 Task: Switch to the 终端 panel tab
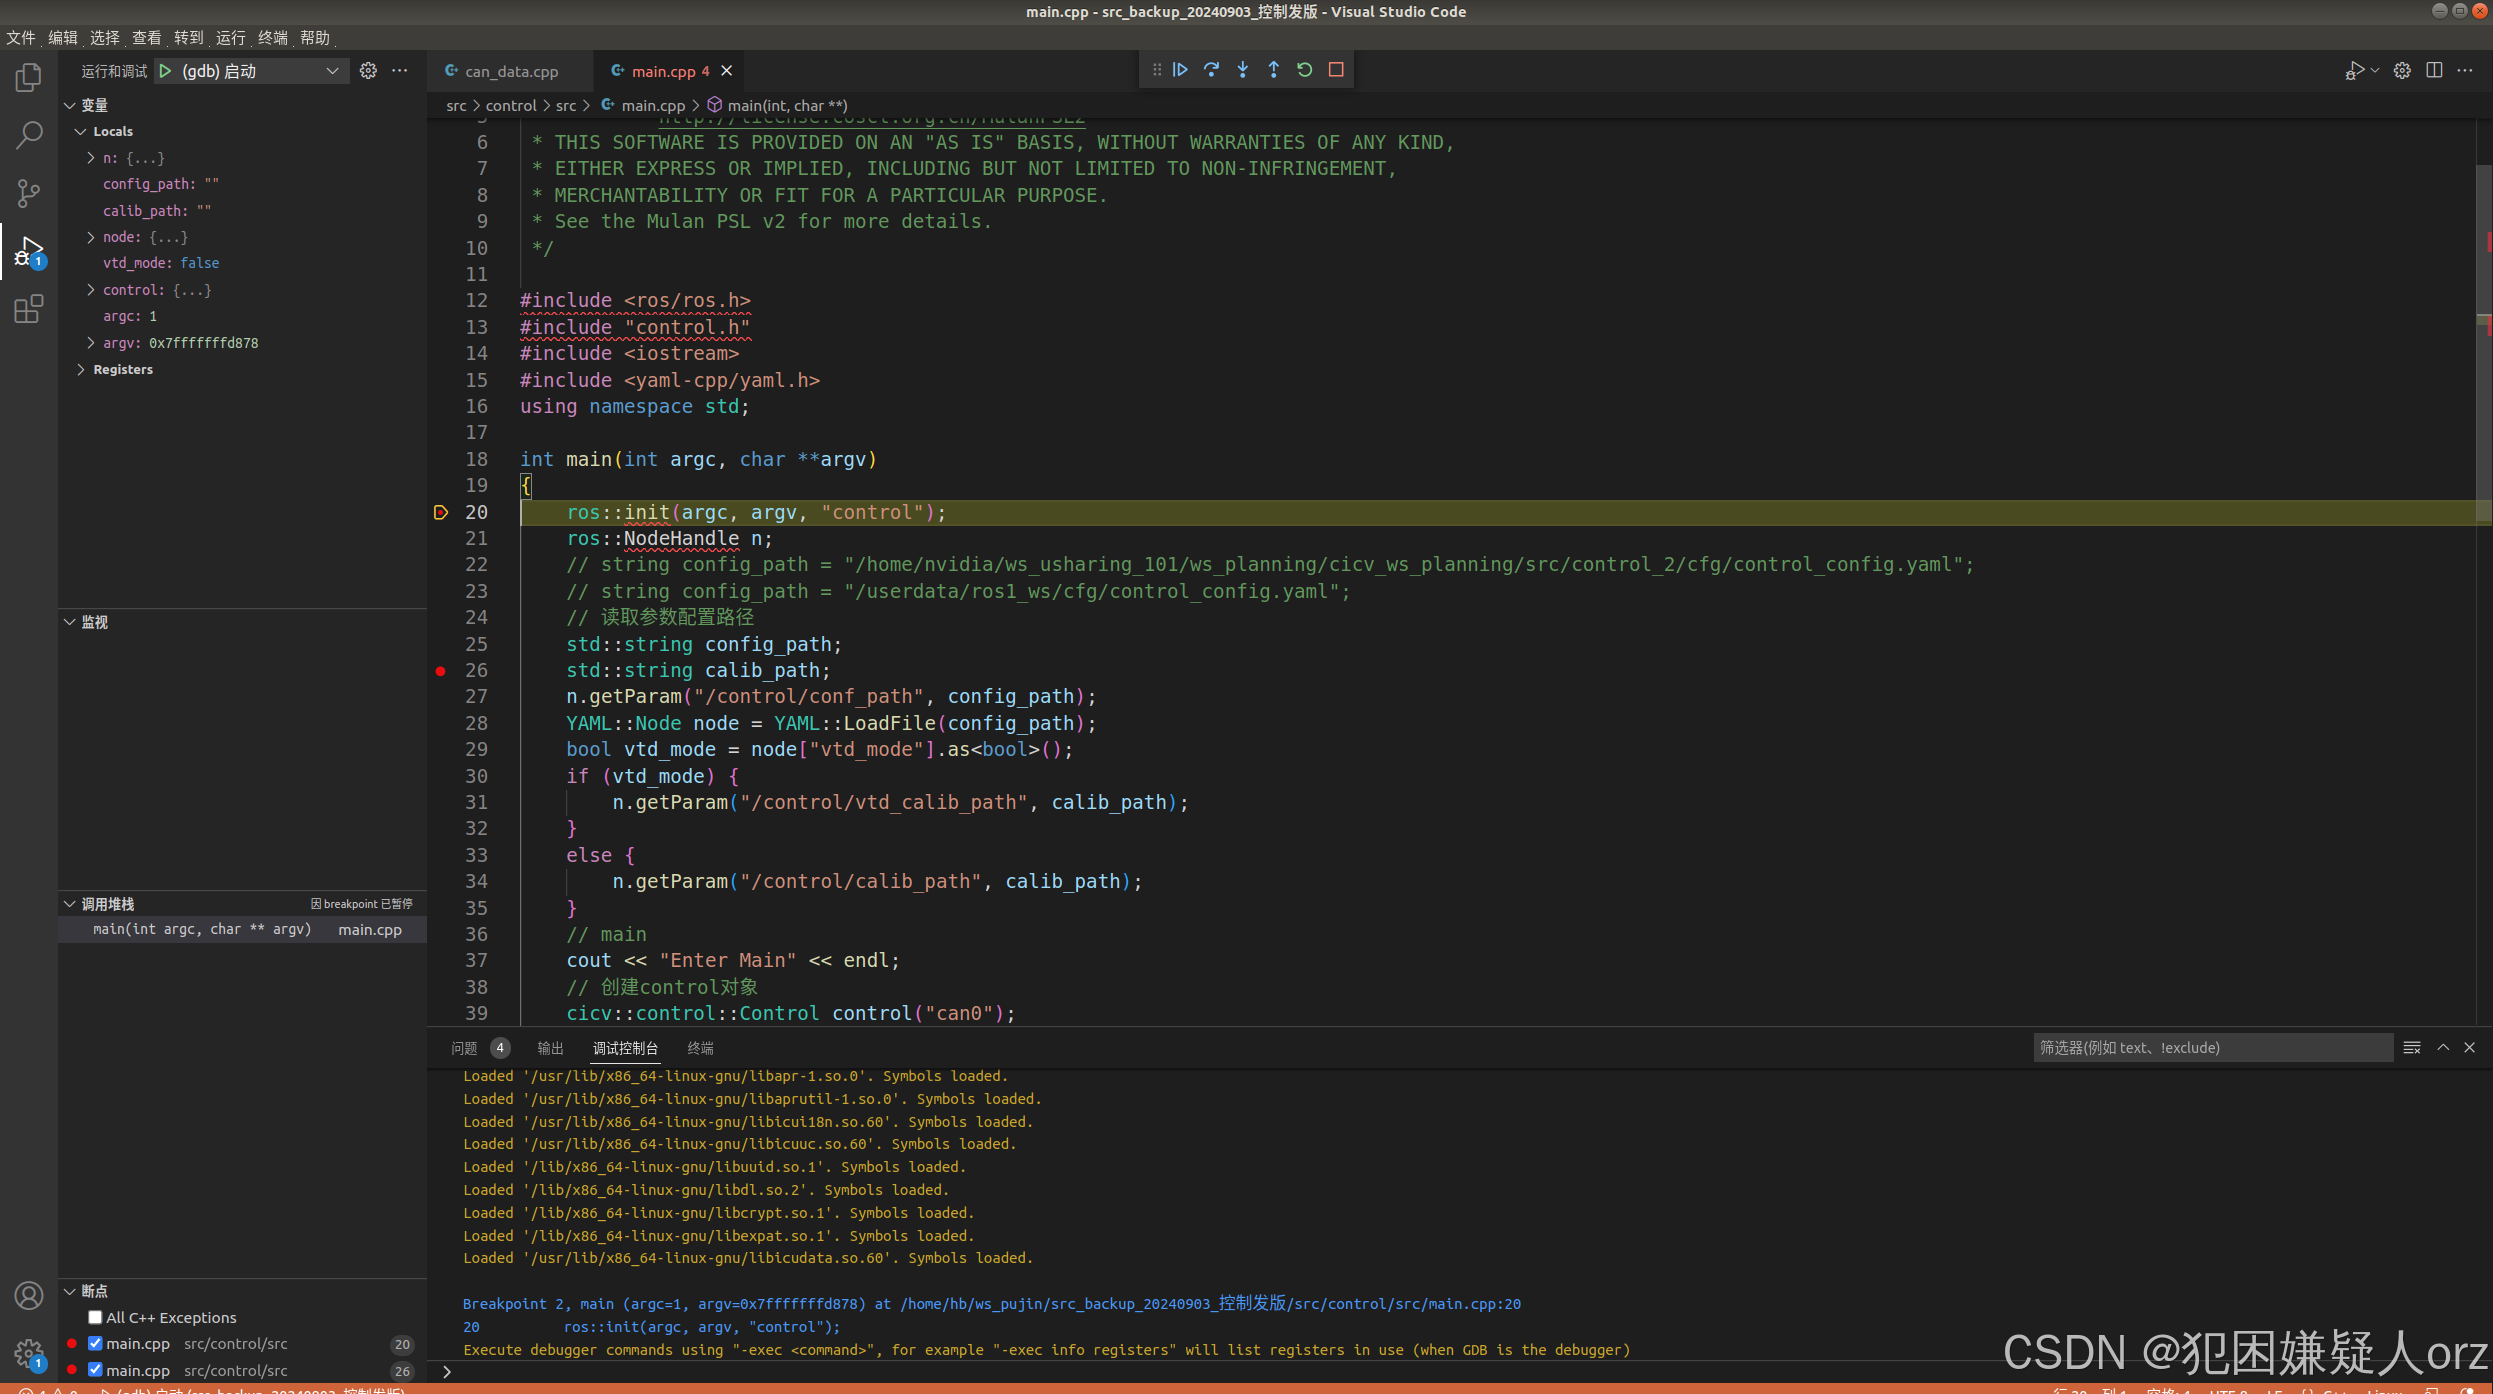click(x=701, y=1048)
